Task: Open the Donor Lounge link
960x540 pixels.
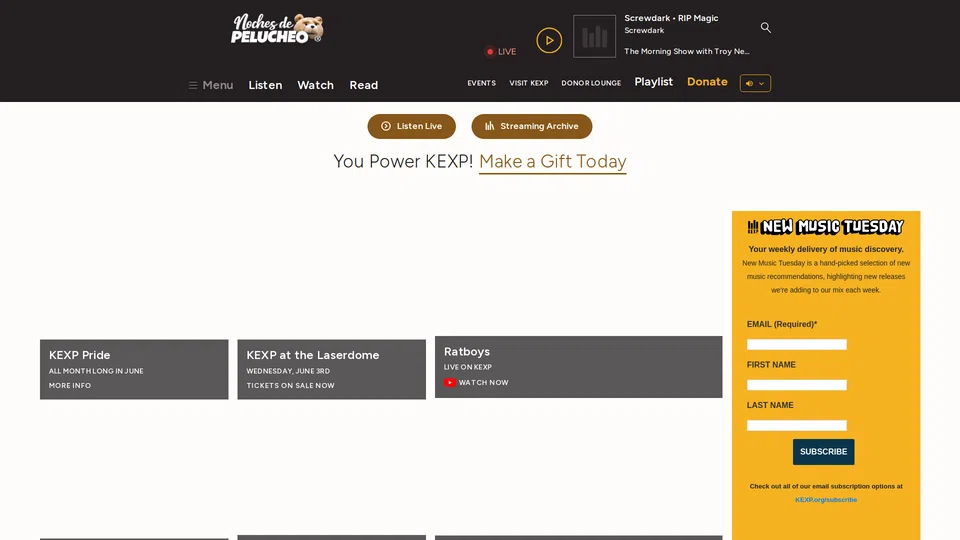Action: (x=591, y=83)
